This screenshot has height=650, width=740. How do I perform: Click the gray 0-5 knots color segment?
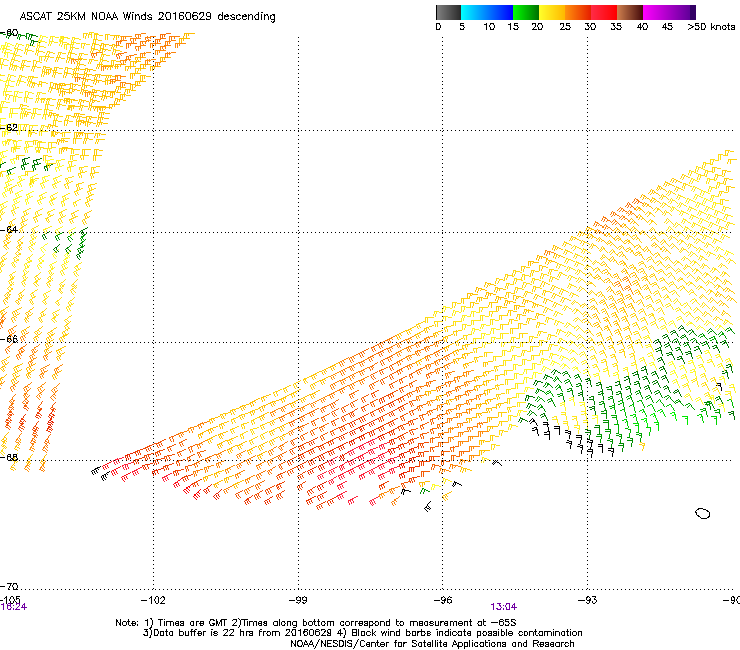(448, 12)
